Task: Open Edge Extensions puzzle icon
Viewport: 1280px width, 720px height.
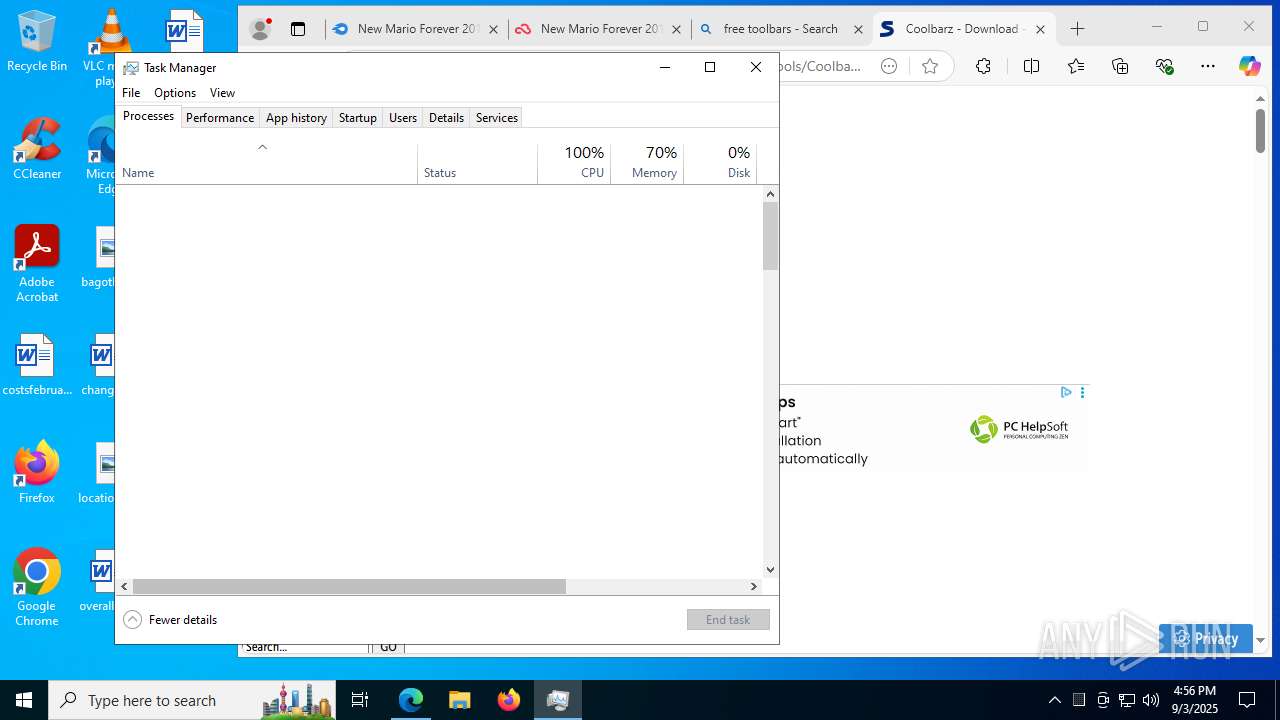Action: click(984, 66)
